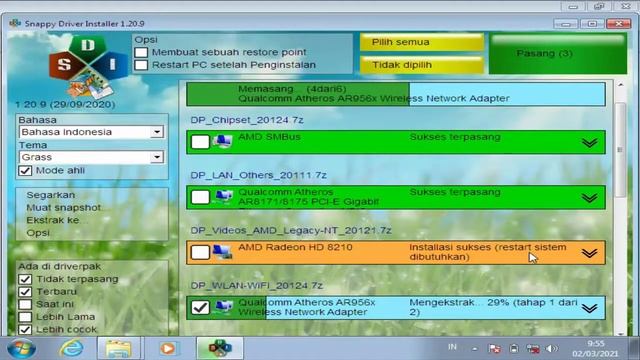Click the Qualcomm AR8171 LAN device icon
The image size is (640, 360).
[224, 197]
